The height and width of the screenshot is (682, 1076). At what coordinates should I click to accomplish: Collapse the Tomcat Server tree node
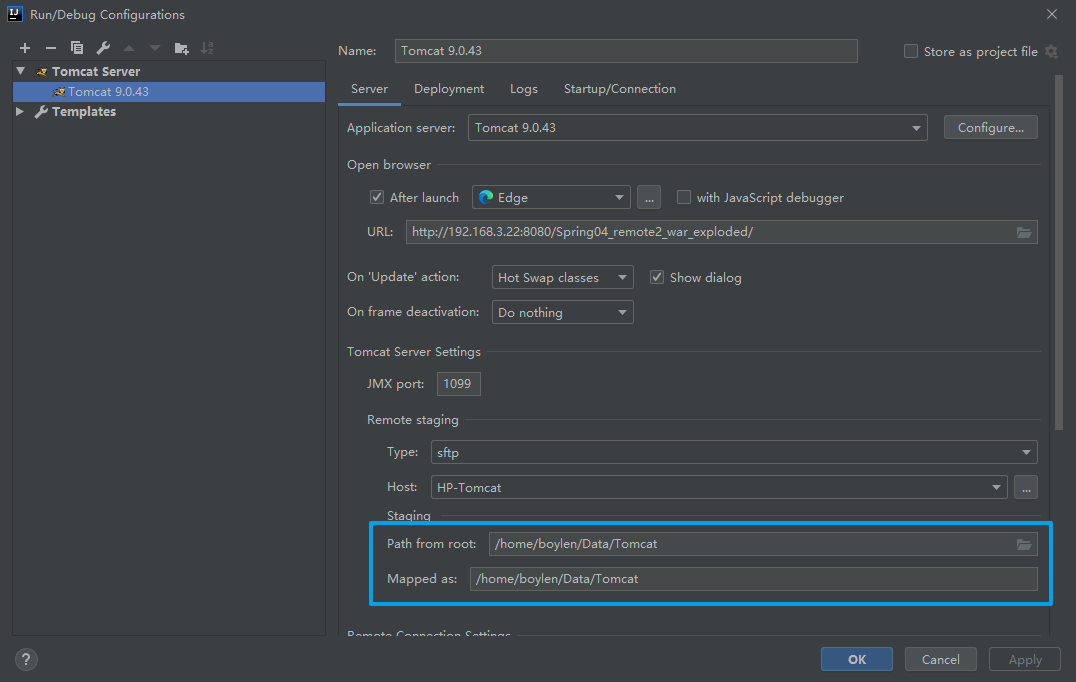point(21,71)
